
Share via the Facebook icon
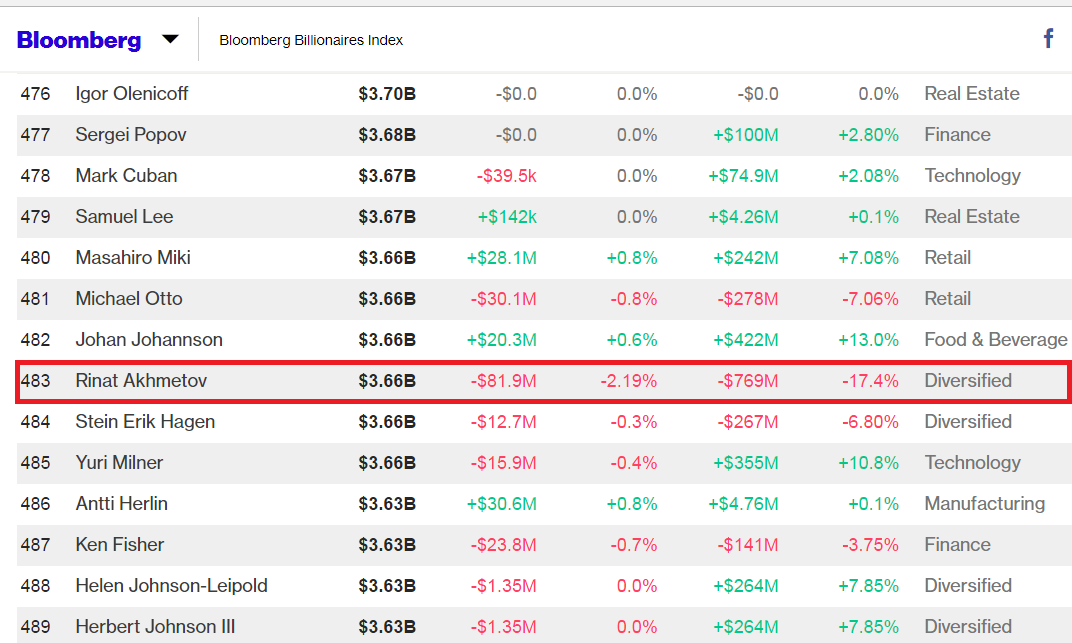point(1048,38)
